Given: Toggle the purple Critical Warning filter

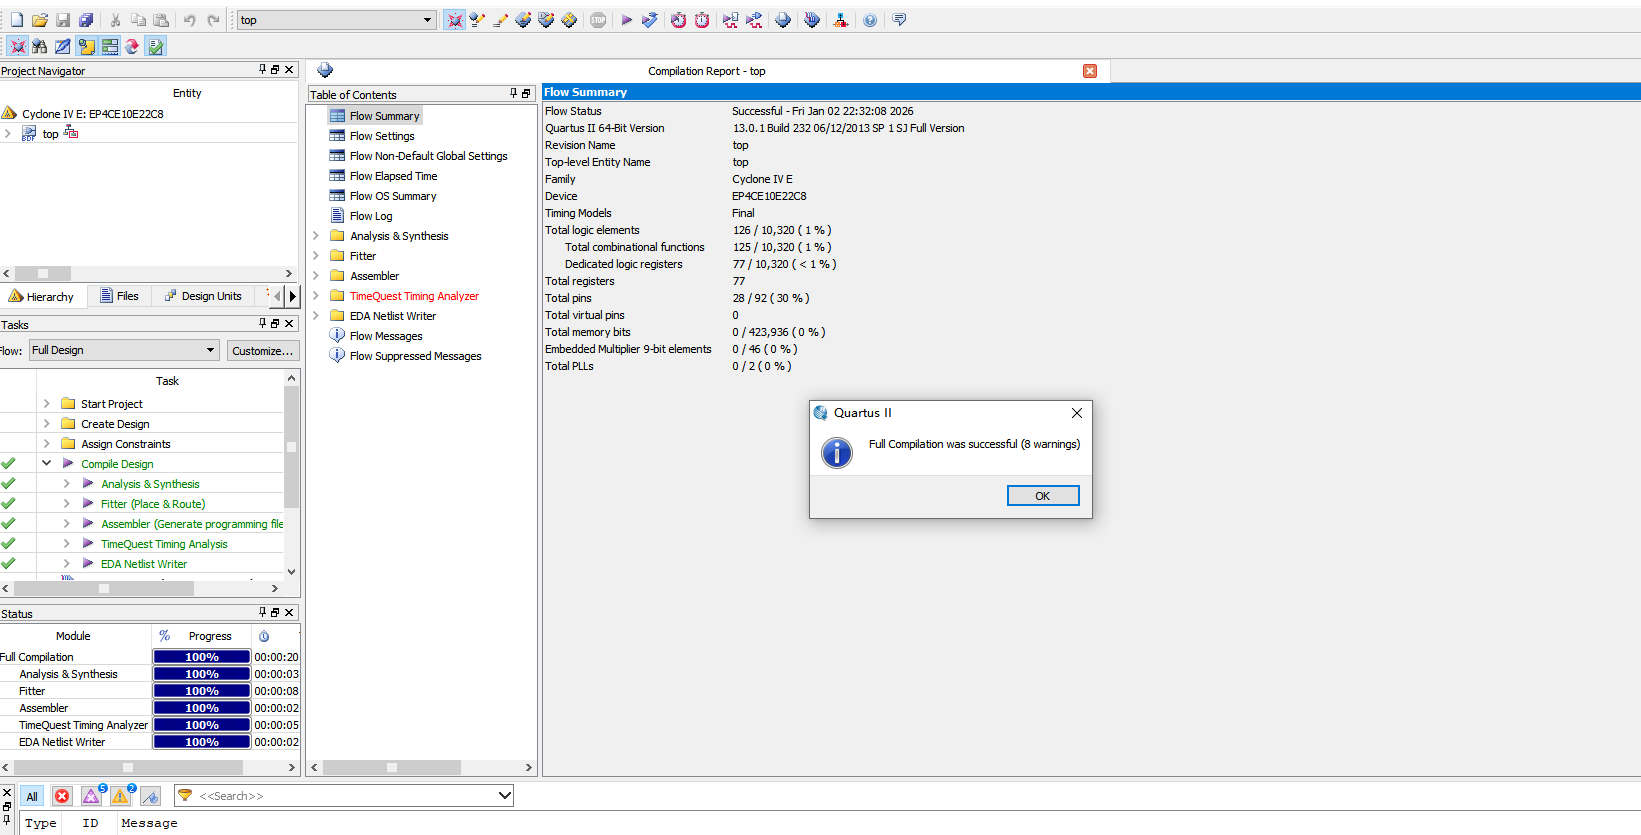Looking at the screenshot, I should 92,795.
